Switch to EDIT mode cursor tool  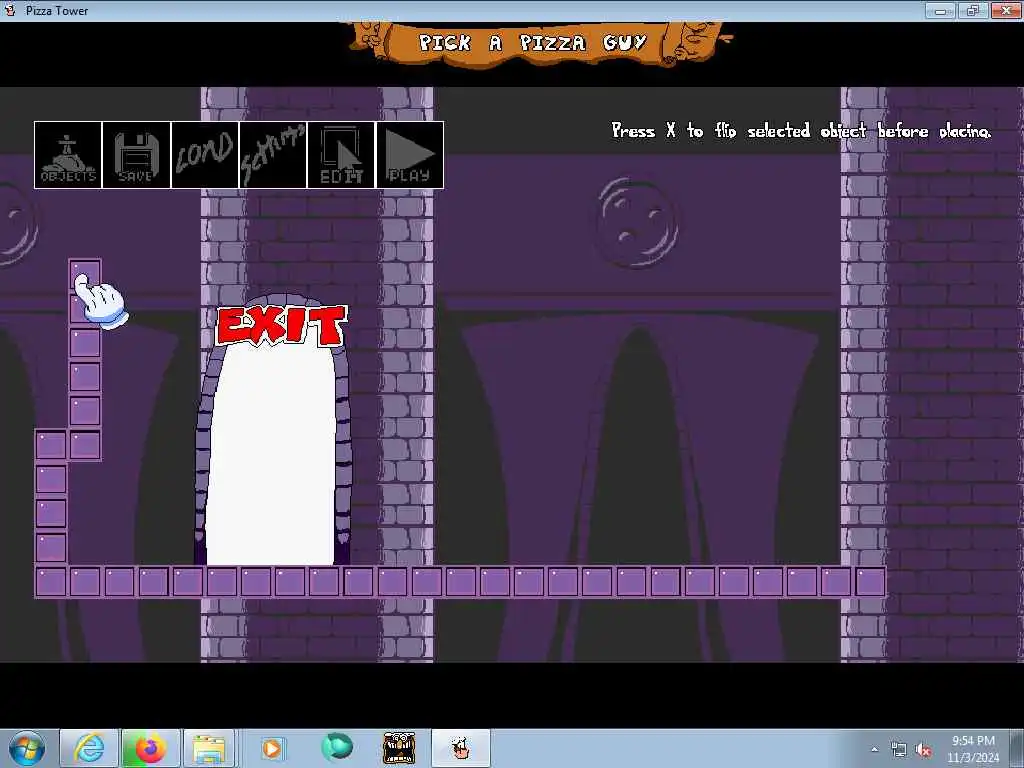click(x=341, y=155)
